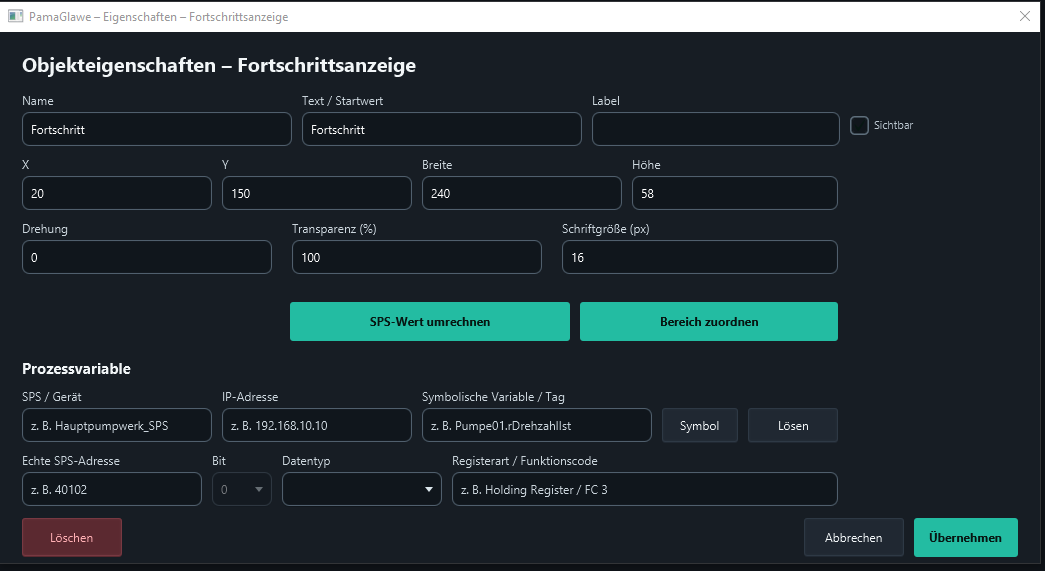Apply changes with Übernehmen
This screenshot has width=1045, height=571.
(x=966, y=538)
